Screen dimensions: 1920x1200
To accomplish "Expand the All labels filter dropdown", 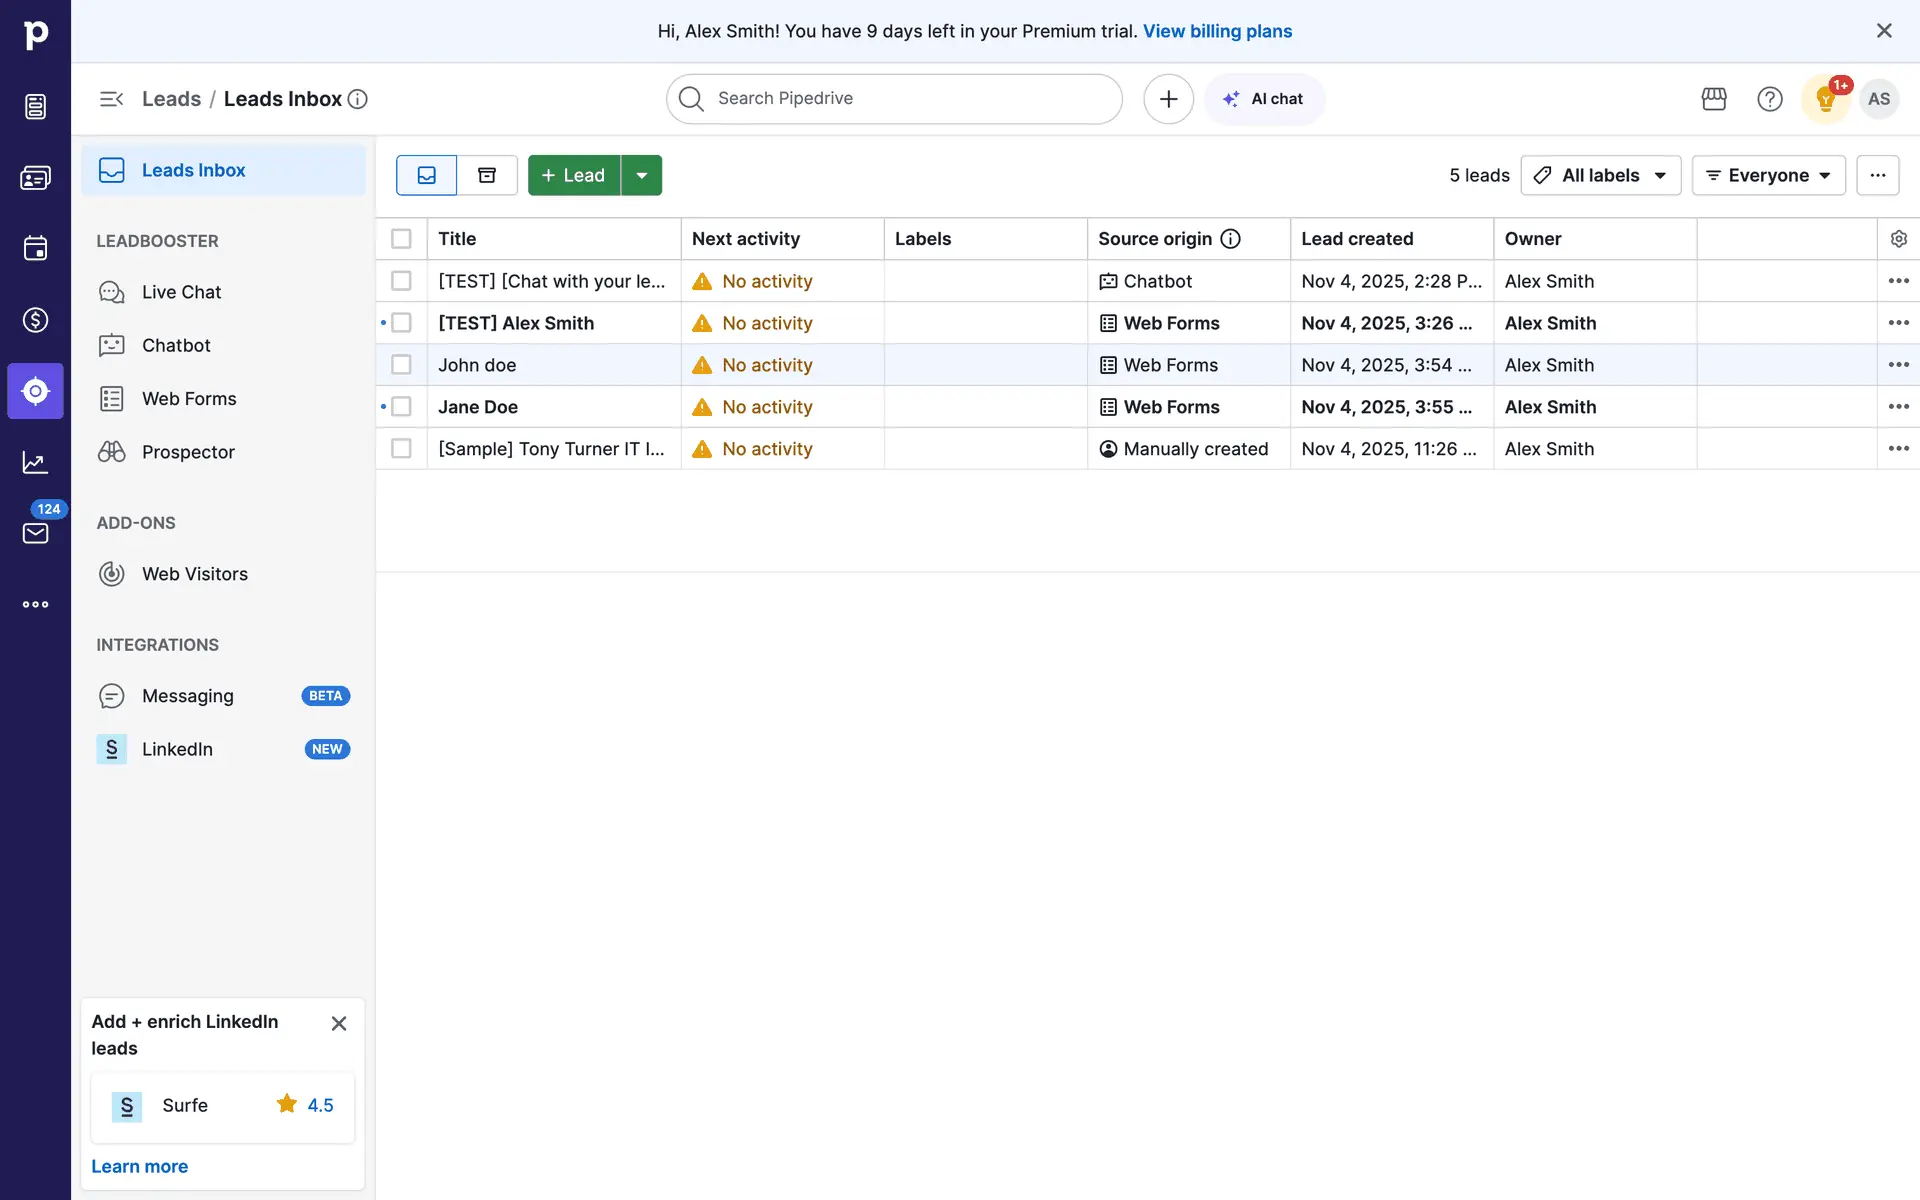I will (x=1600, y=175).
